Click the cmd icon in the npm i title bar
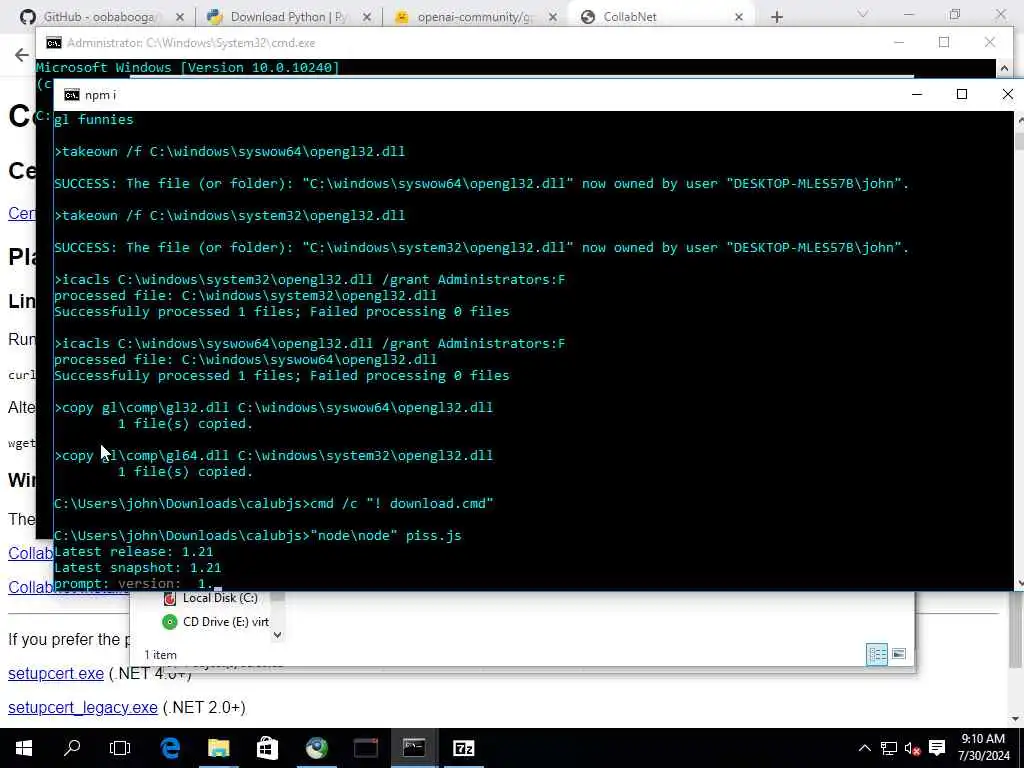 tap(72, 95)
